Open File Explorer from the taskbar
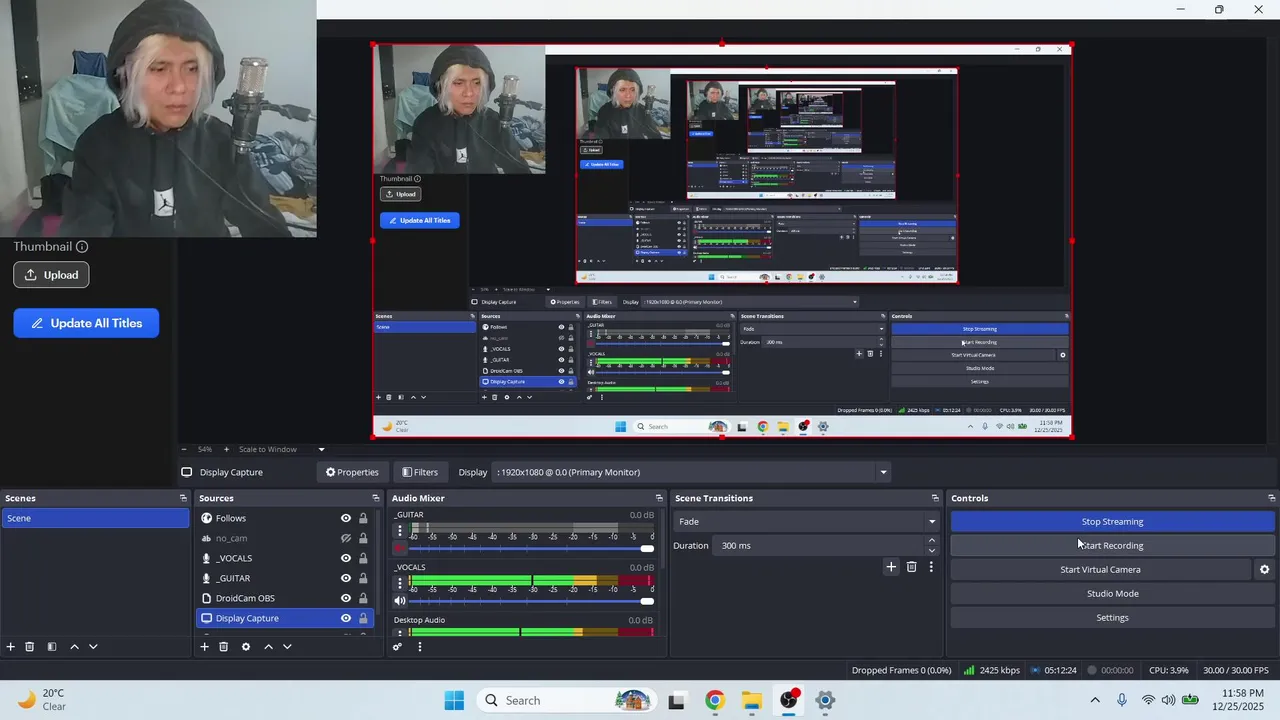The image size is (1280, 720). (x=752, y=700)
